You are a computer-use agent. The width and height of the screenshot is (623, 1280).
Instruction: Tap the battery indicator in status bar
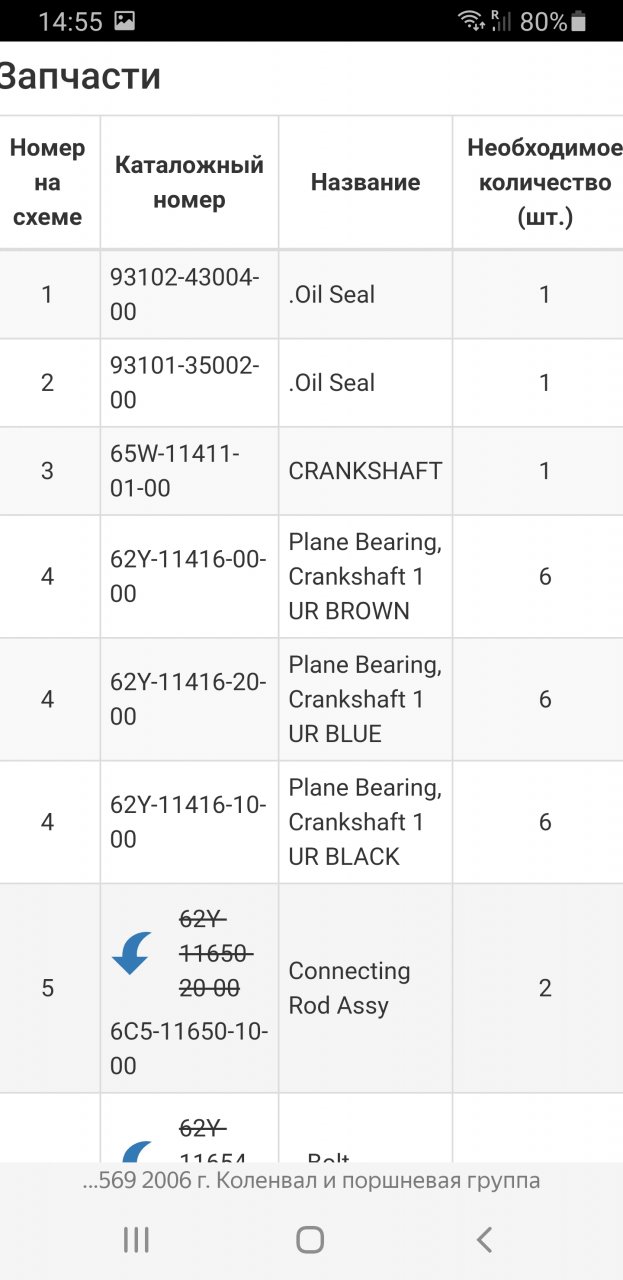579,21
